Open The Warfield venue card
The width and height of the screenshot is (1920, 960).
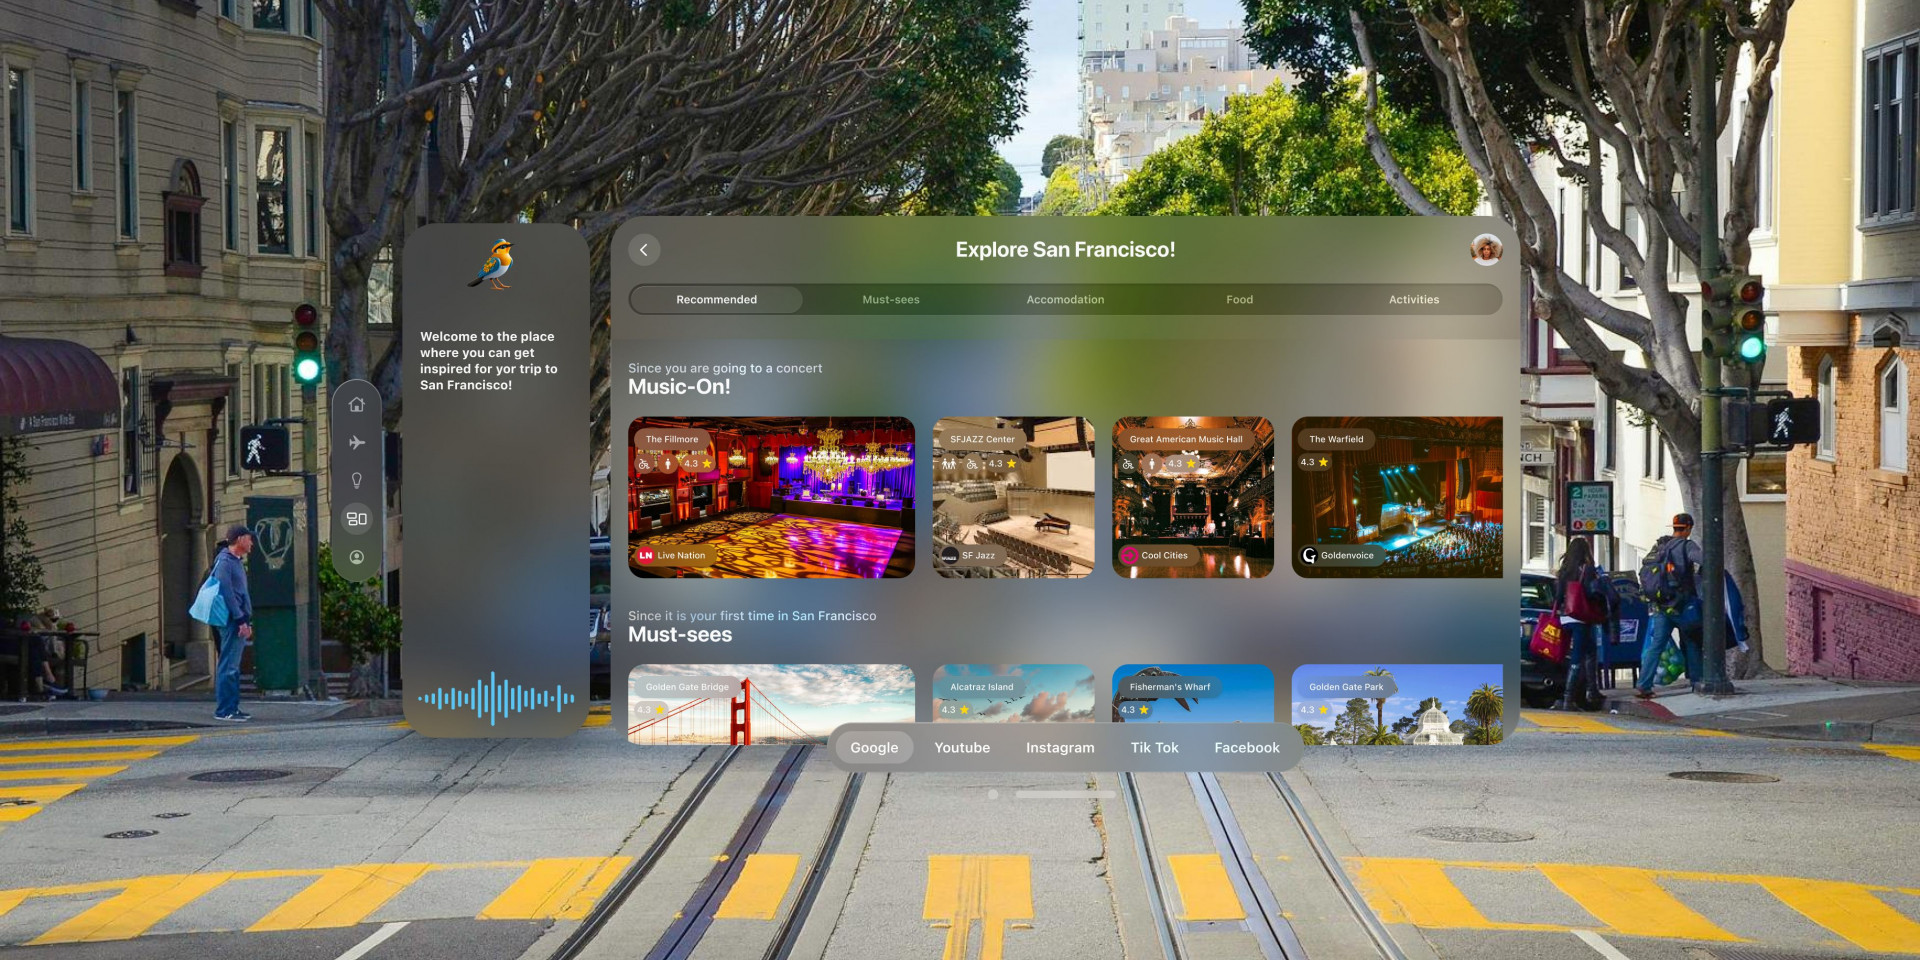[x=1397, y=497]
